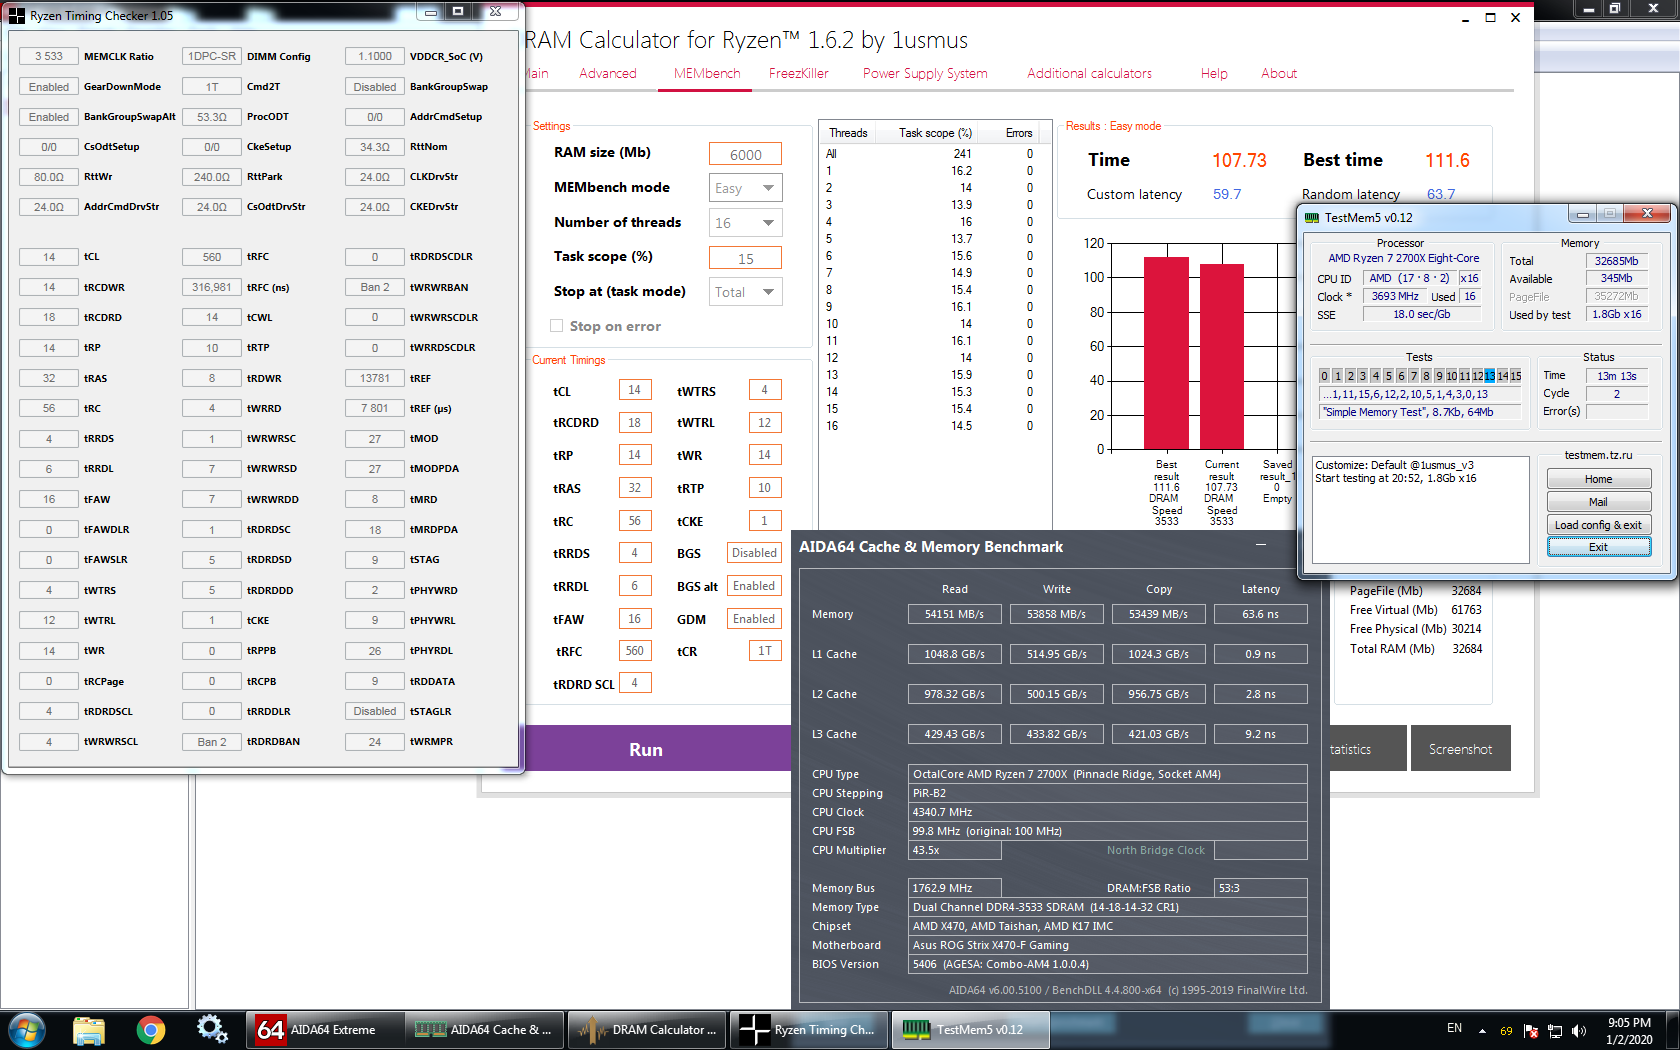The image size is (1680, 1050).
Task: Click the Ryzen Timing Checker title bar icon
Action: pos(16,15)
